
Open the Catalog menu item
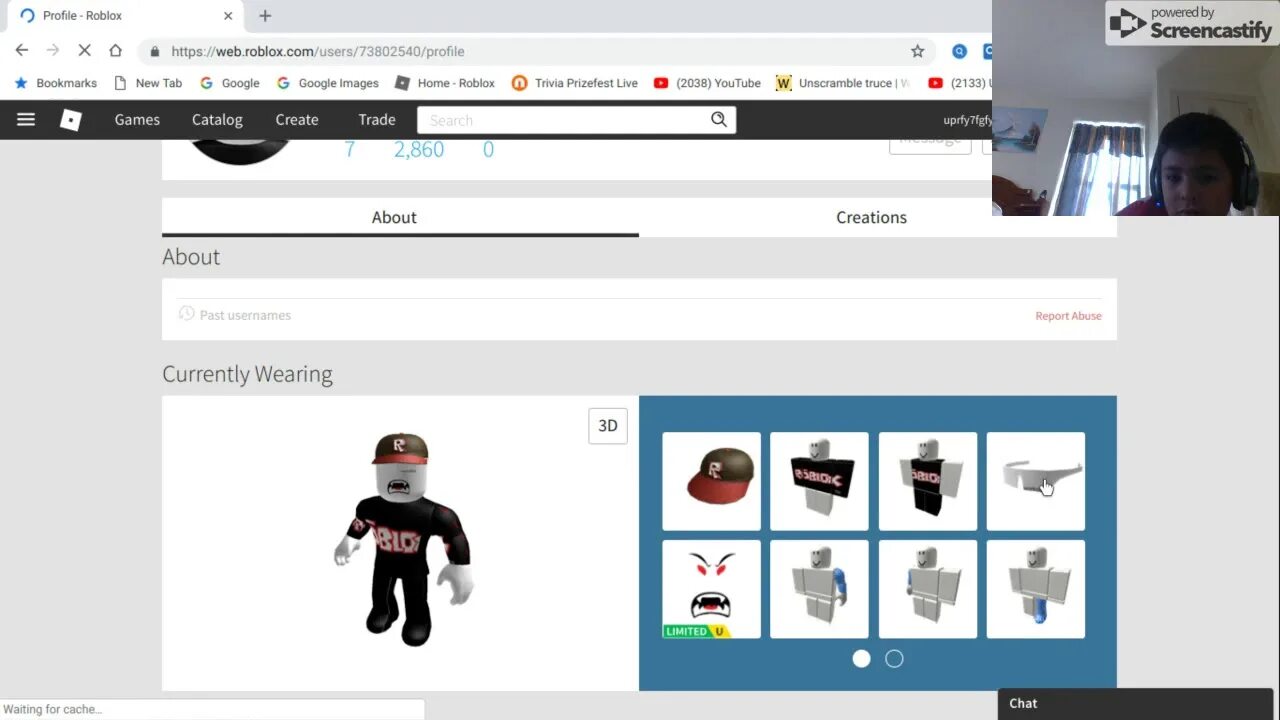pyautogui.click(x=217, y=119)
